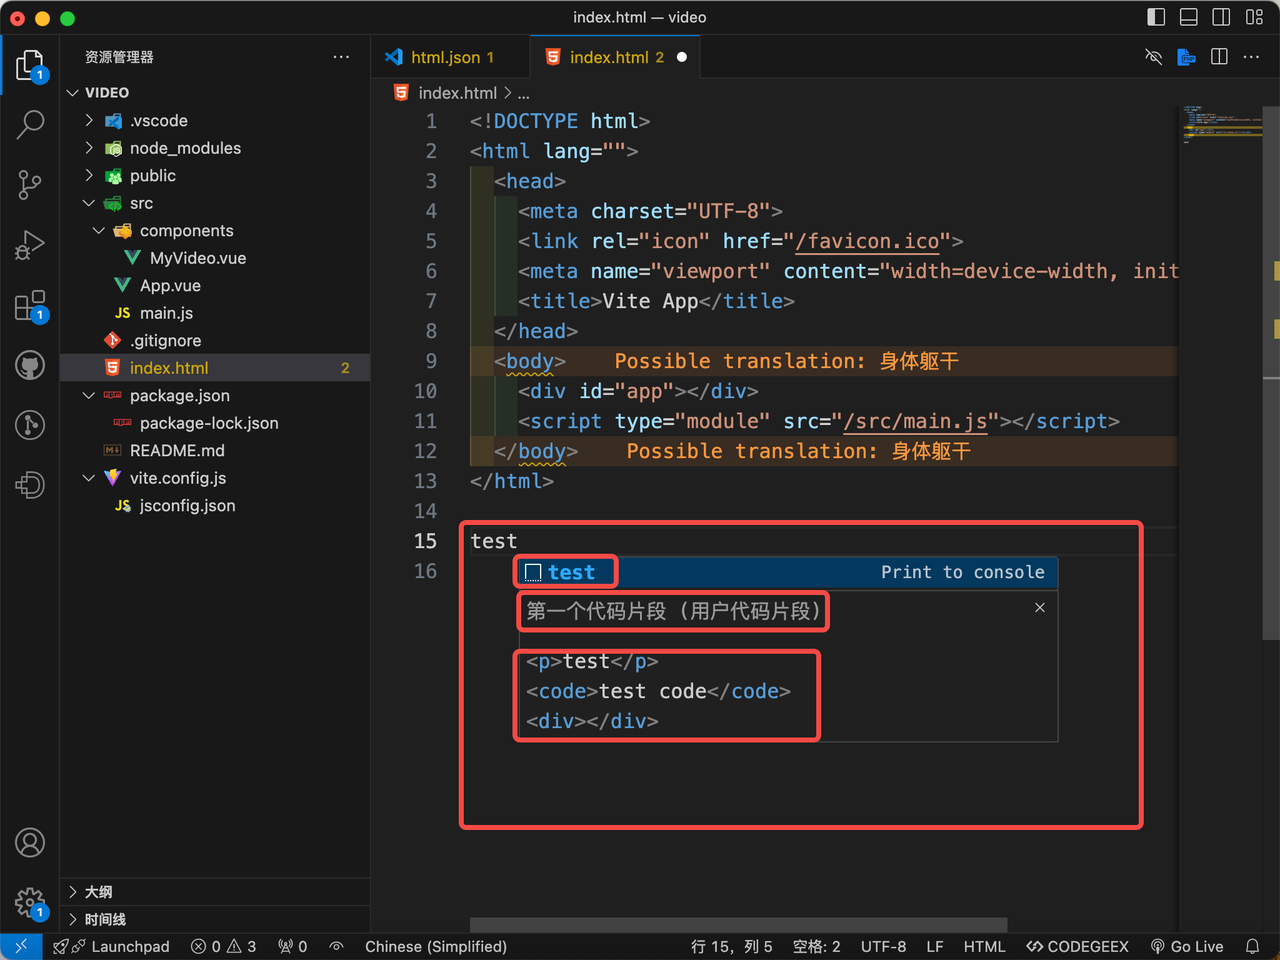Viewport: 1280px width, 960px height.
Task: Expand the 大纲 outline section
Action: 98,892
